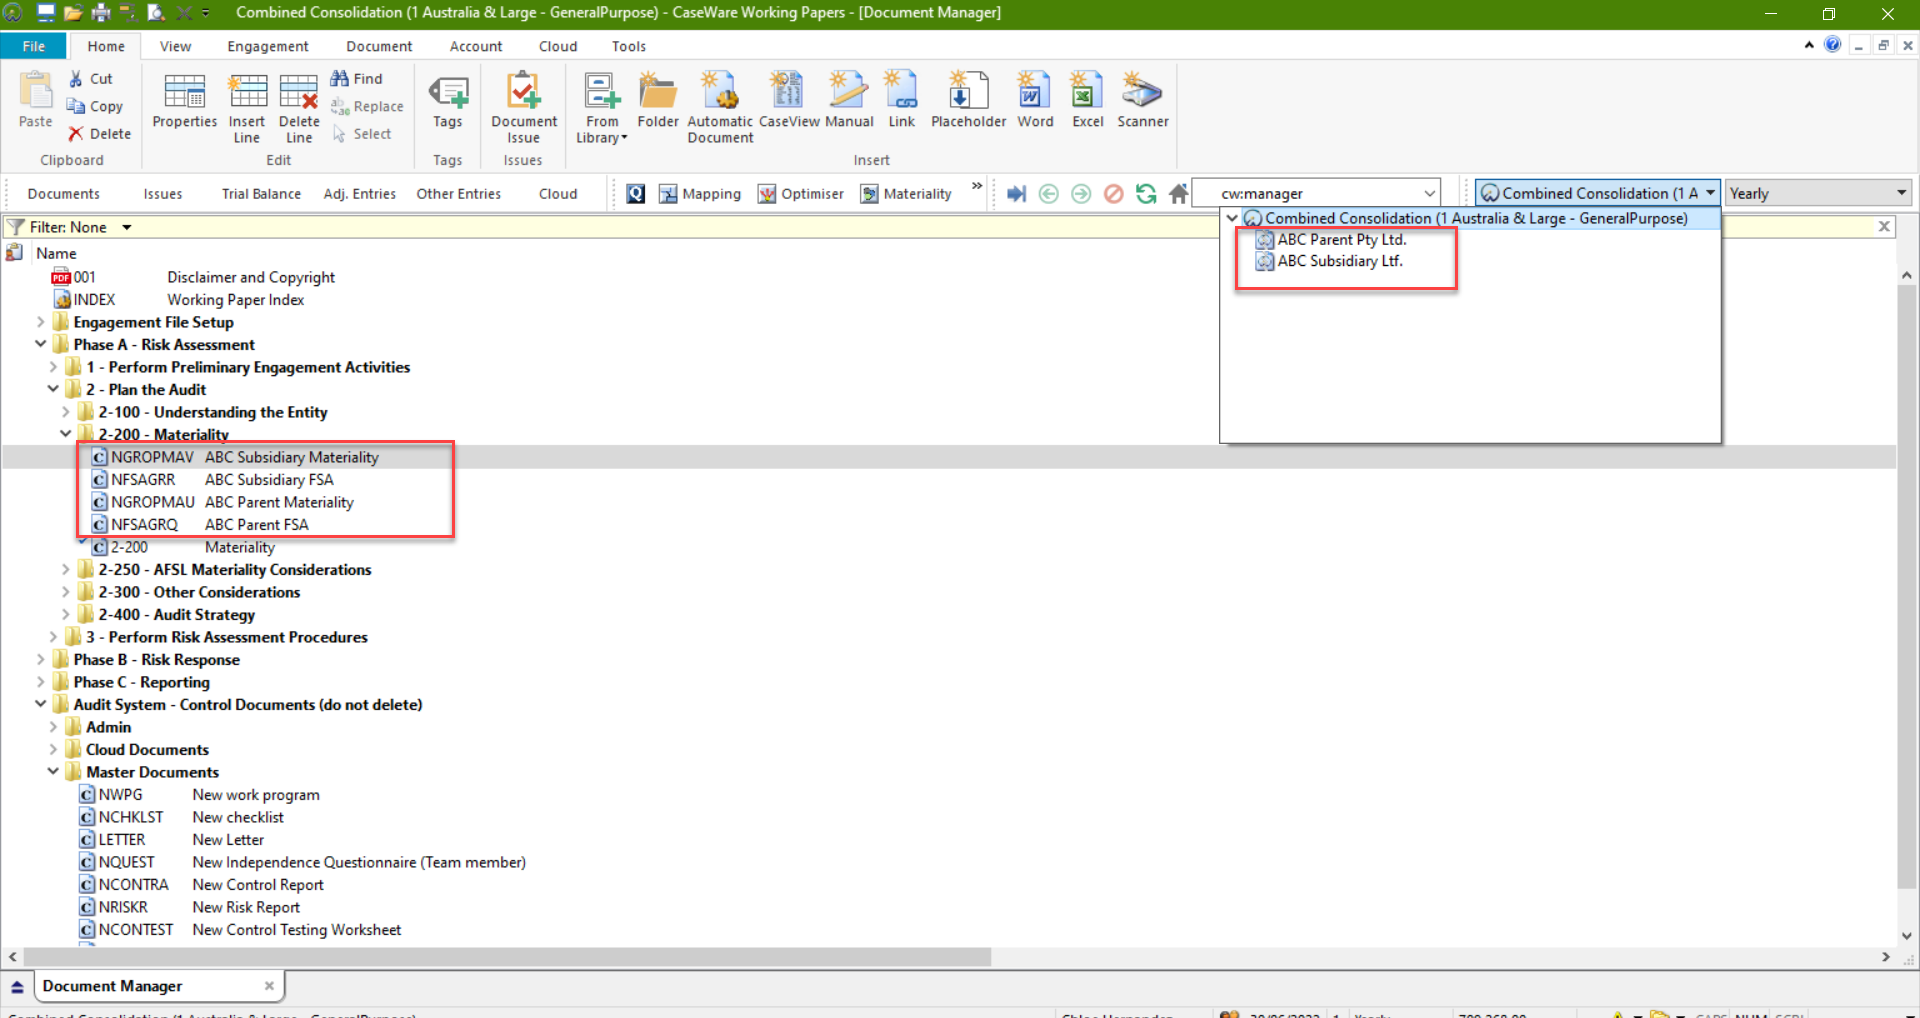1920x1018 pixels.
Task: Click the red stop icon
Action: pyautogui.click(x=1113, y=194)
